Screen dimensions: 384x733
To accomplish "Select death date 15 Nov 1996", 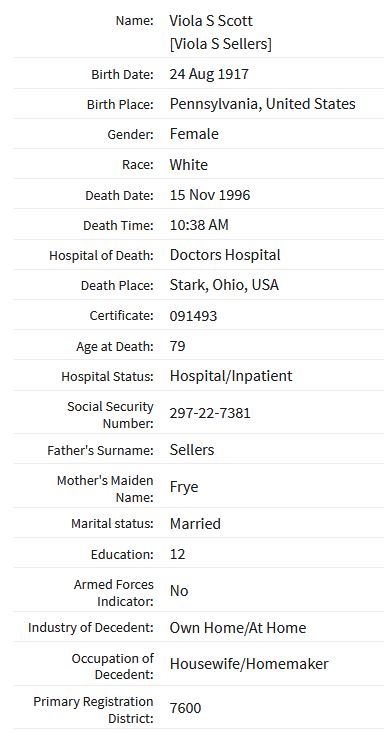I will tap(210, 195).
